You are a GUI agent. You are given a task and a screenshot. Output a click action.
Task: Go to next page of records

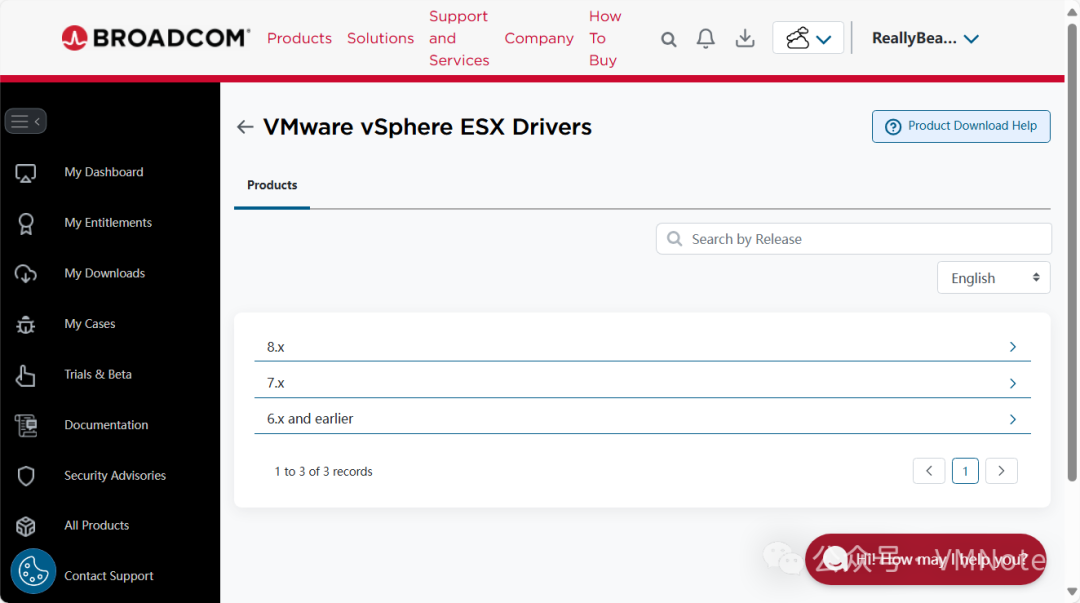tap(1001, 471)
